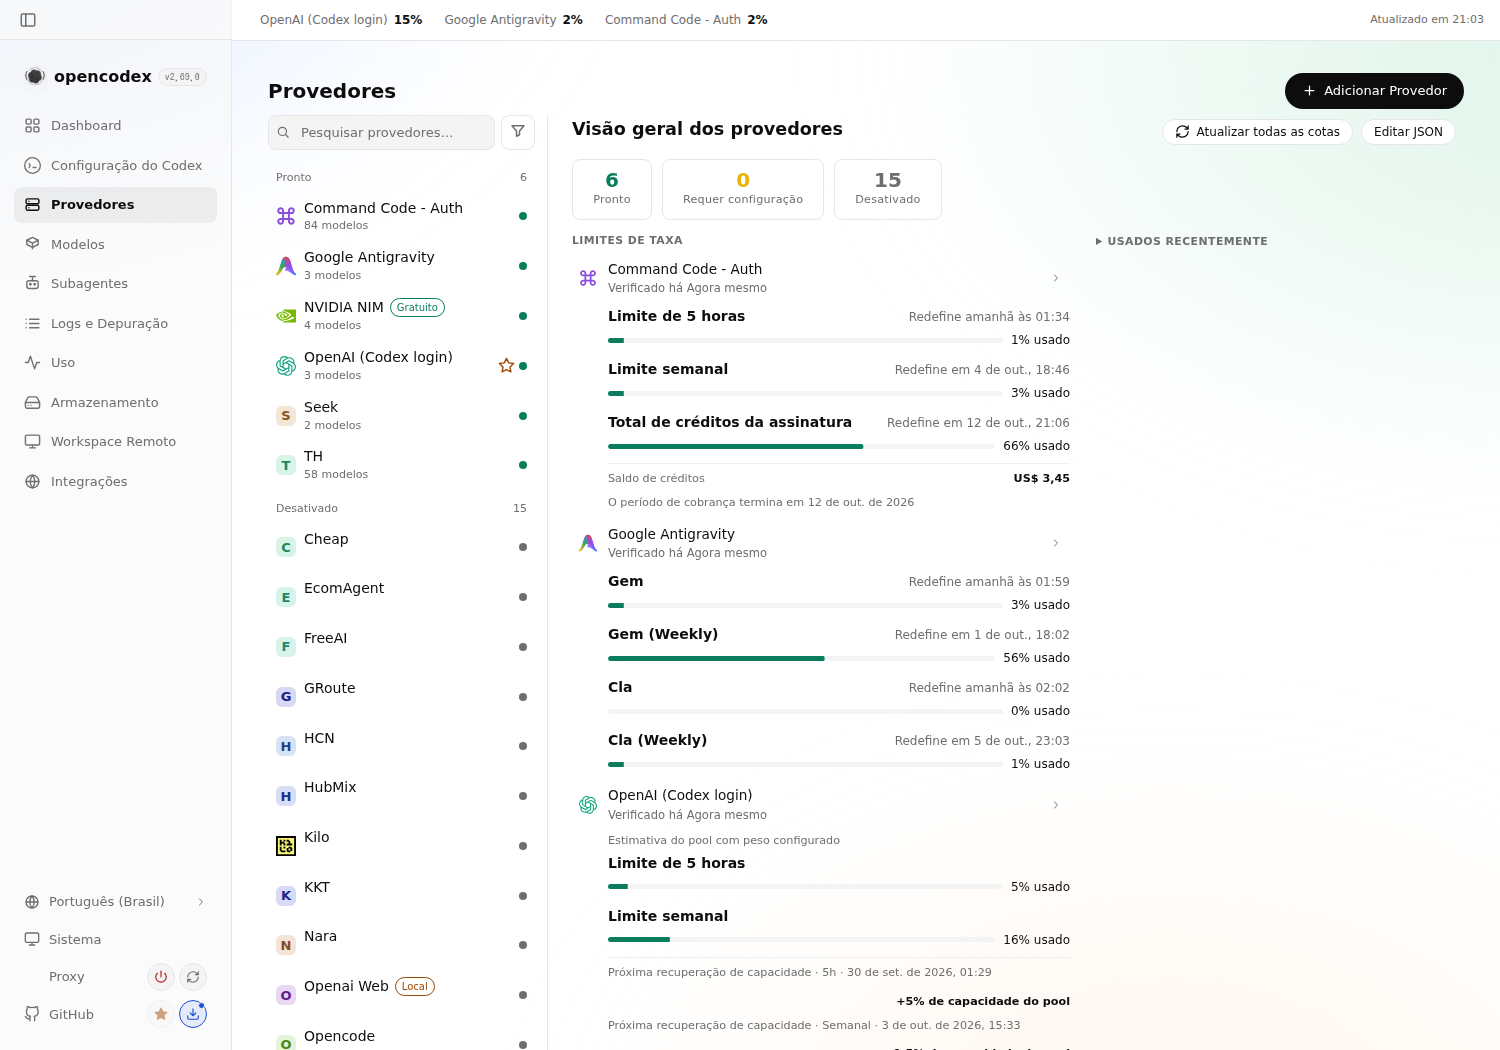The image size is (1500, 1050).
Task: Click the TH provider avatar icon
Action: [x=286, y=465]
